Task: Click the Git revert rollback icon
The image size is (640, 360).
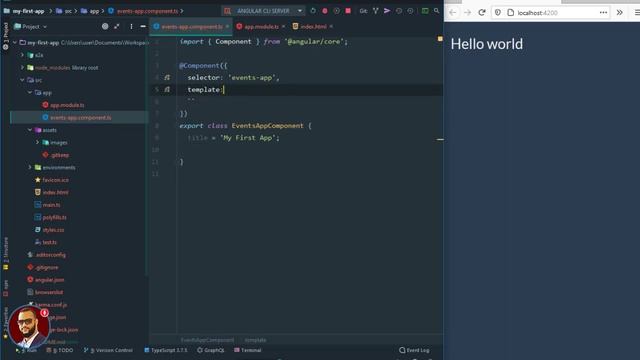Action: tap(410, 11)
